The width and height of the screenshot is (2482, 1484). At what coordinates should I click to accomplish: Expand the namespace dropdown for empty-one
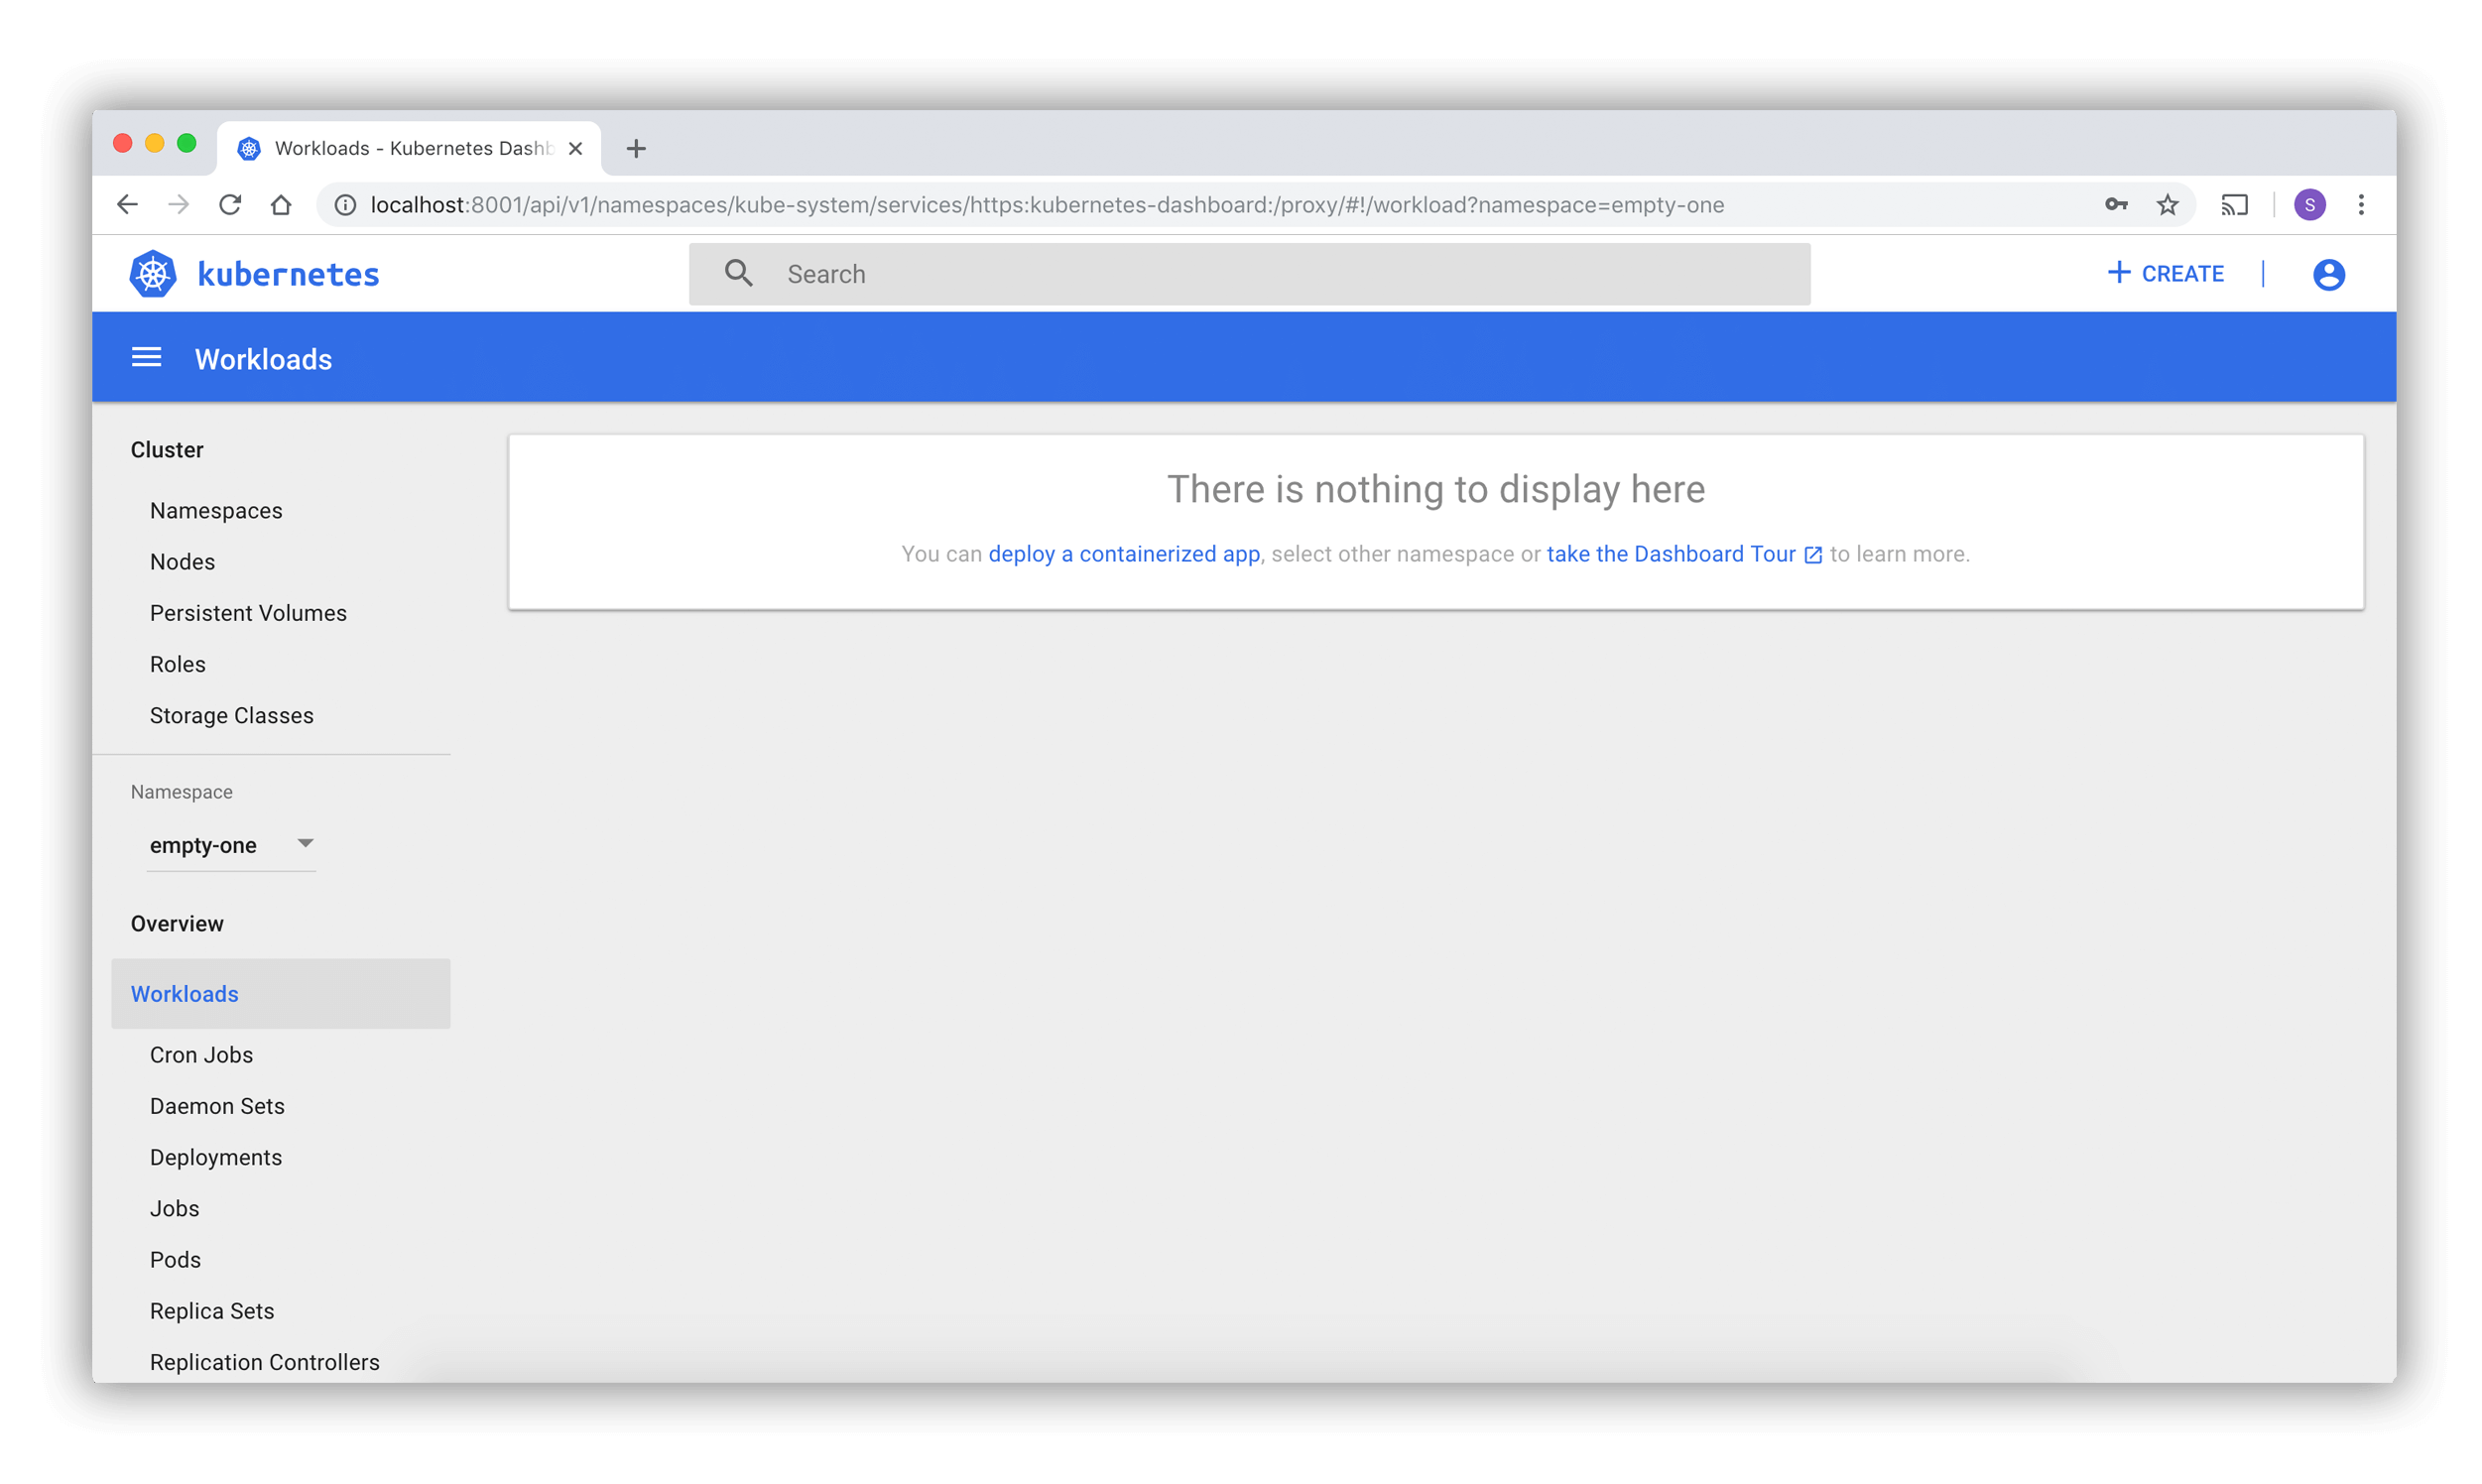coord(306,843)
